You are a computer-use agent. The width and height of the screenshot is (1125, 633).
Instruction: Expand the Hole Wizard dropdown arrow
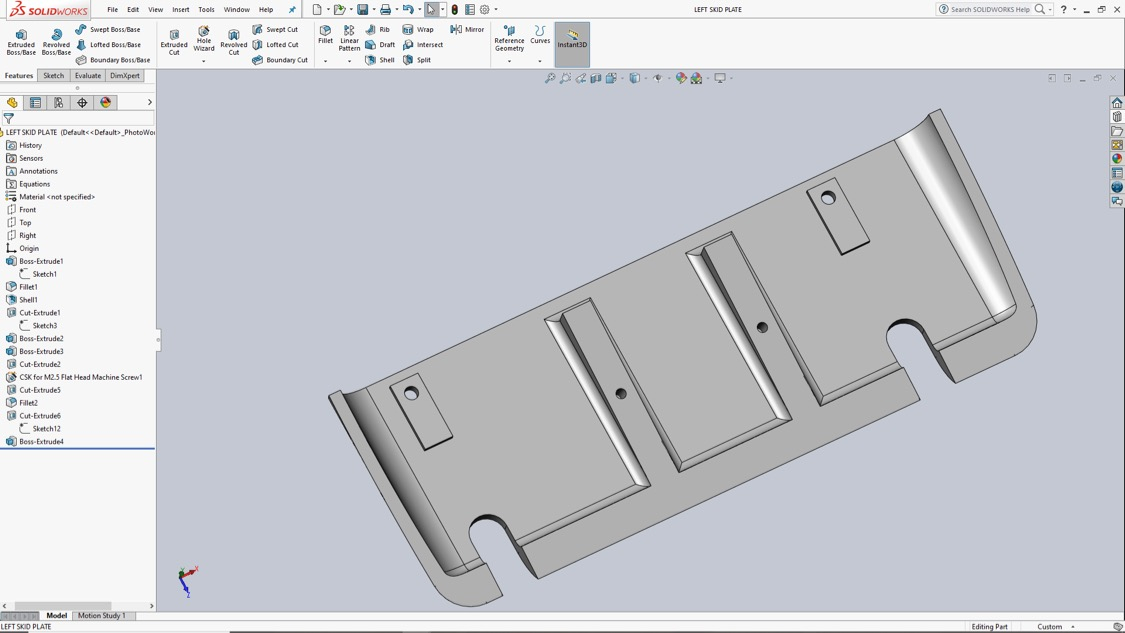pyautogui.click(x=204, y=62)
